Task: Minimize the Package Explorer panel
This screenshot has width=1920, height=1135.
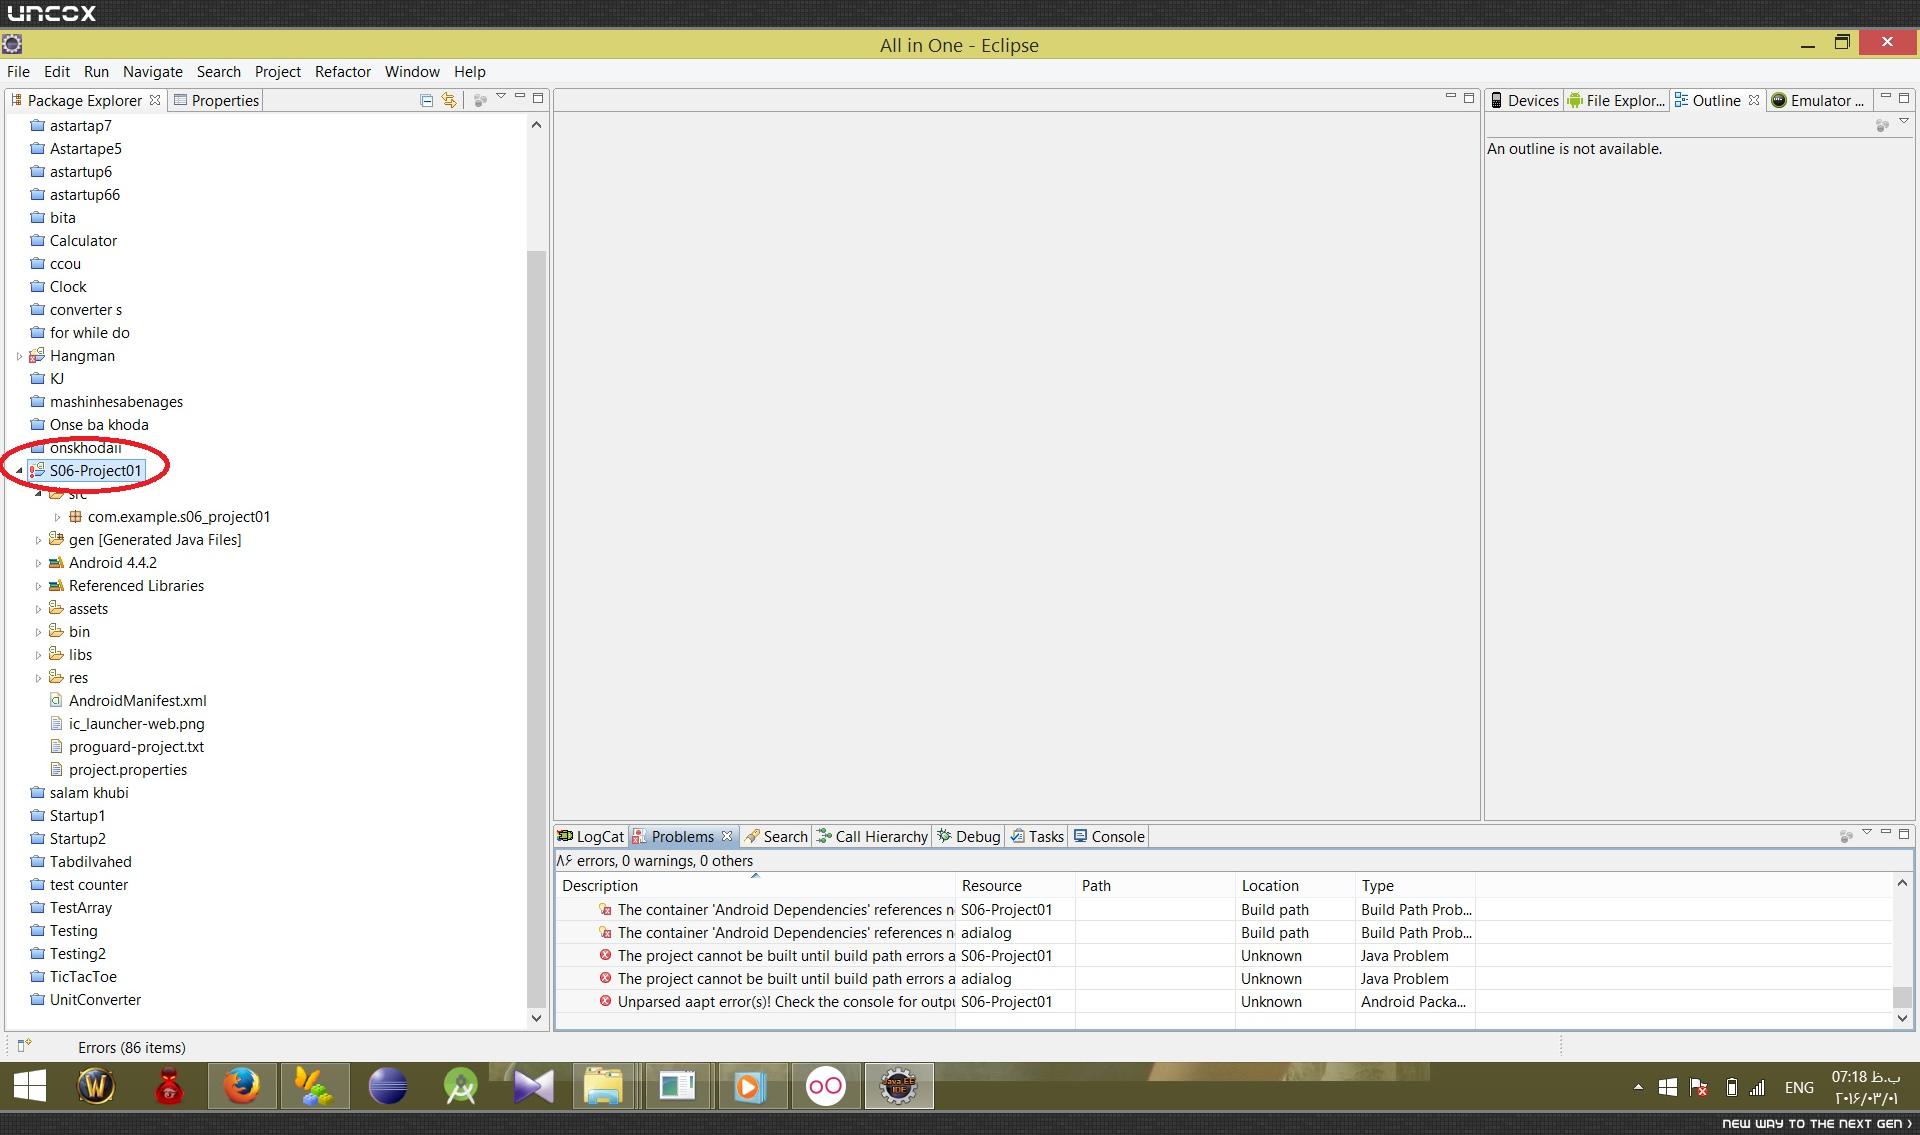Action: click(520, 97)
